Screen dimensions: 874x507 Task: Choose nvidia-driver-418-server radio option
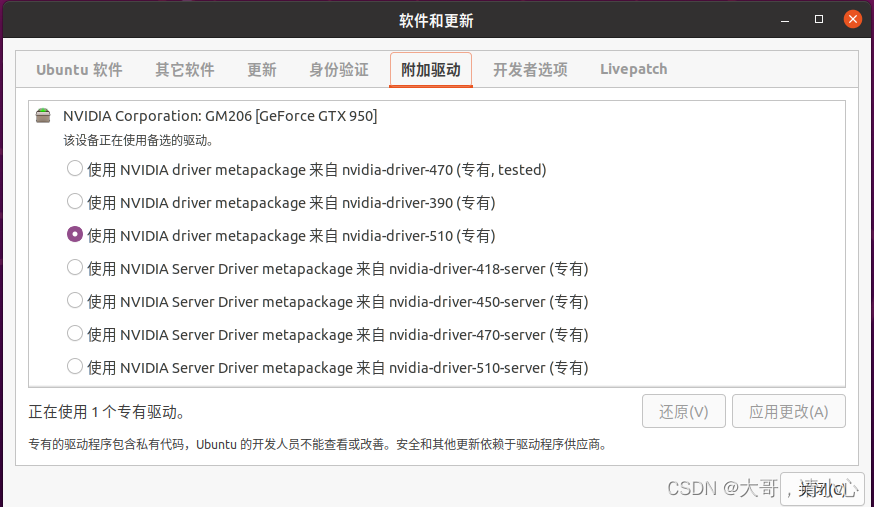(x=75, y=267)
